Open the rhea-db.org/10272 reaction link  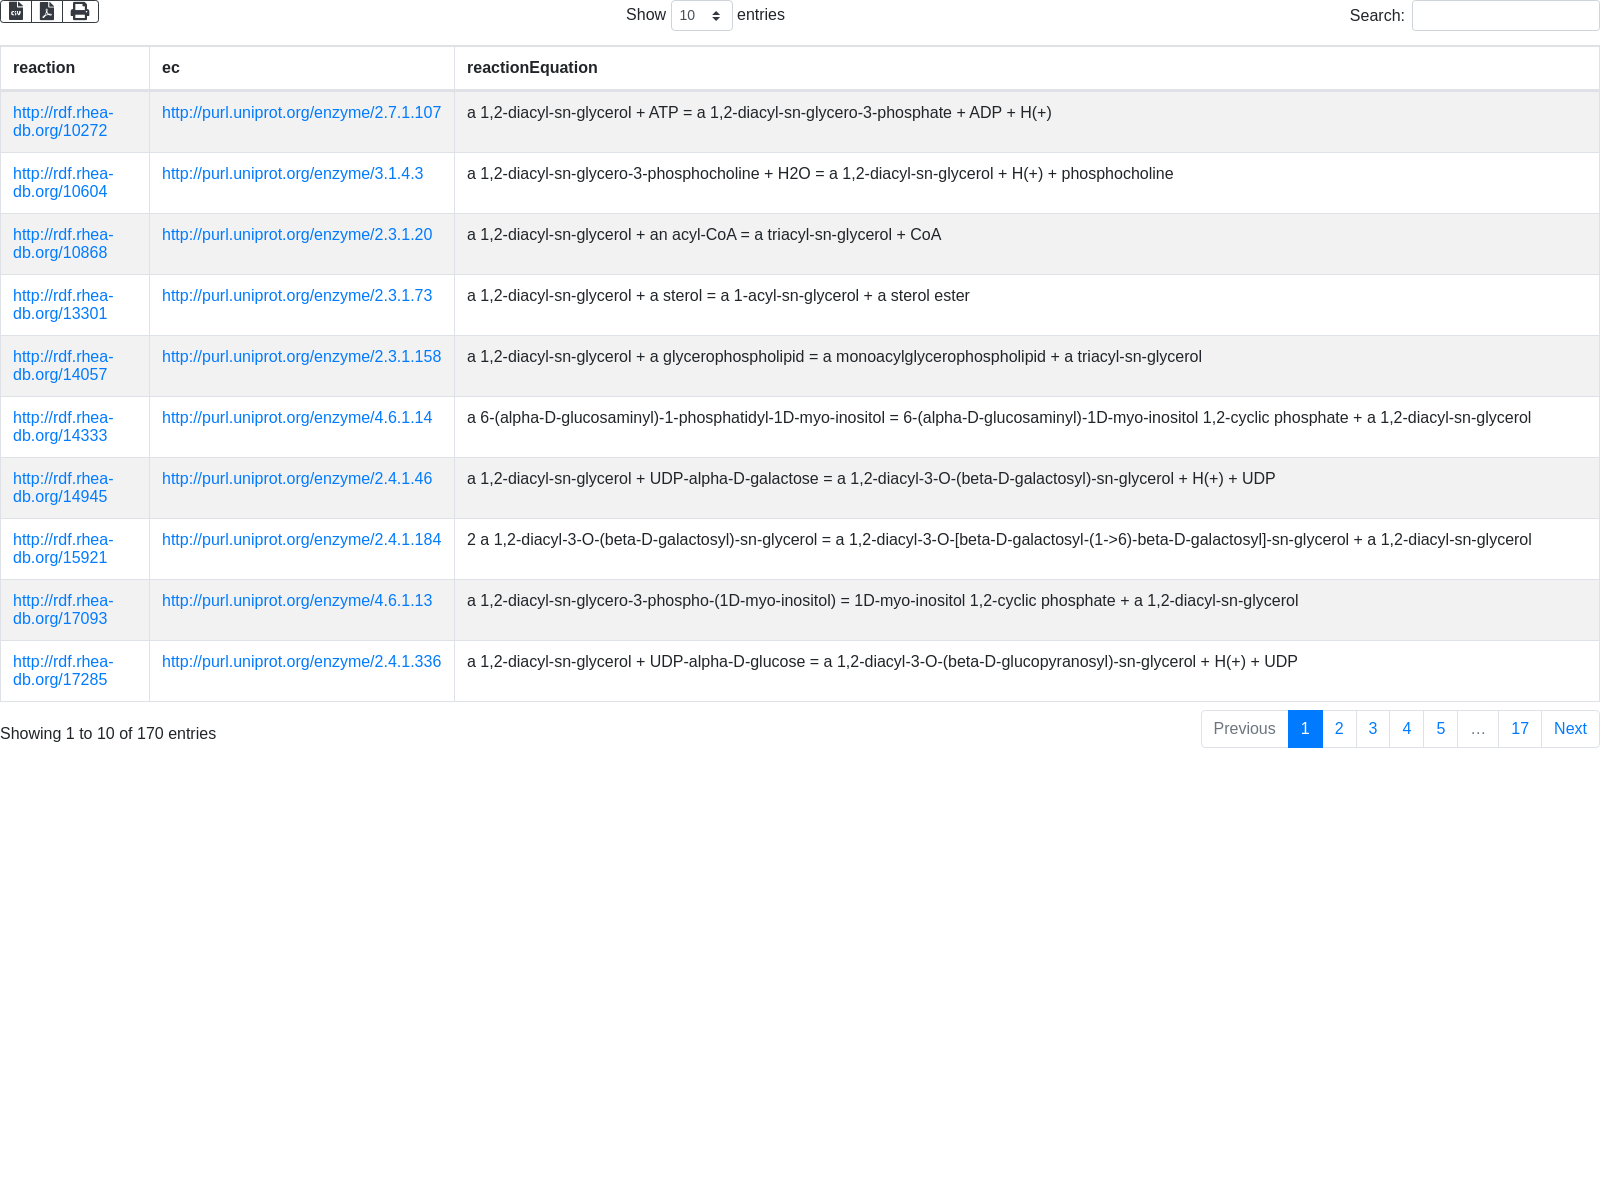62,122
